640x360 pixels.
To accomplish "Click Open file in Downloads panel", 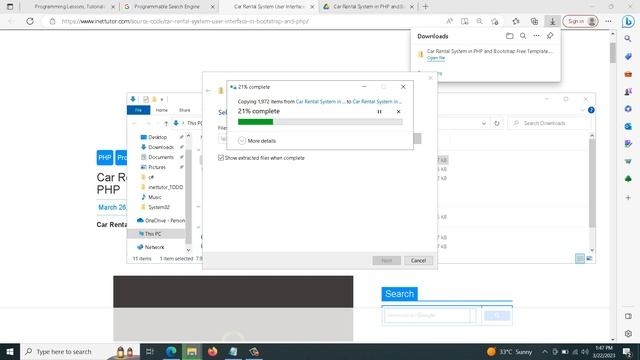I will point(436,58).
